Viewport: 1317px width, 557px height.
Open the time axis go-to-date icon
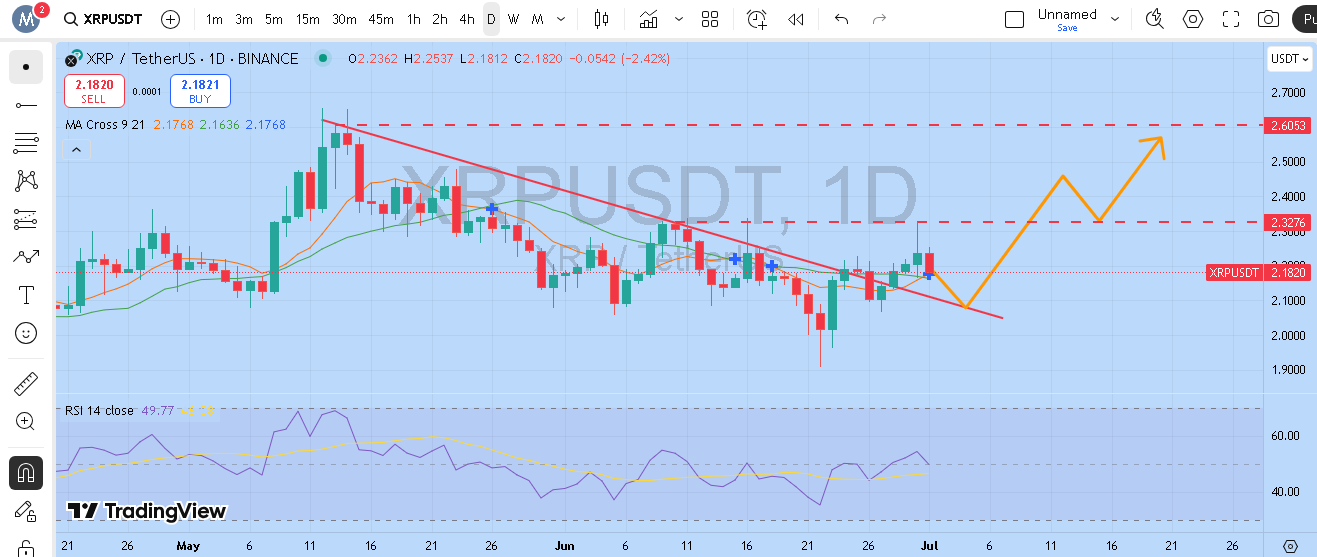pyautogui.click(x=1291, y=545)
